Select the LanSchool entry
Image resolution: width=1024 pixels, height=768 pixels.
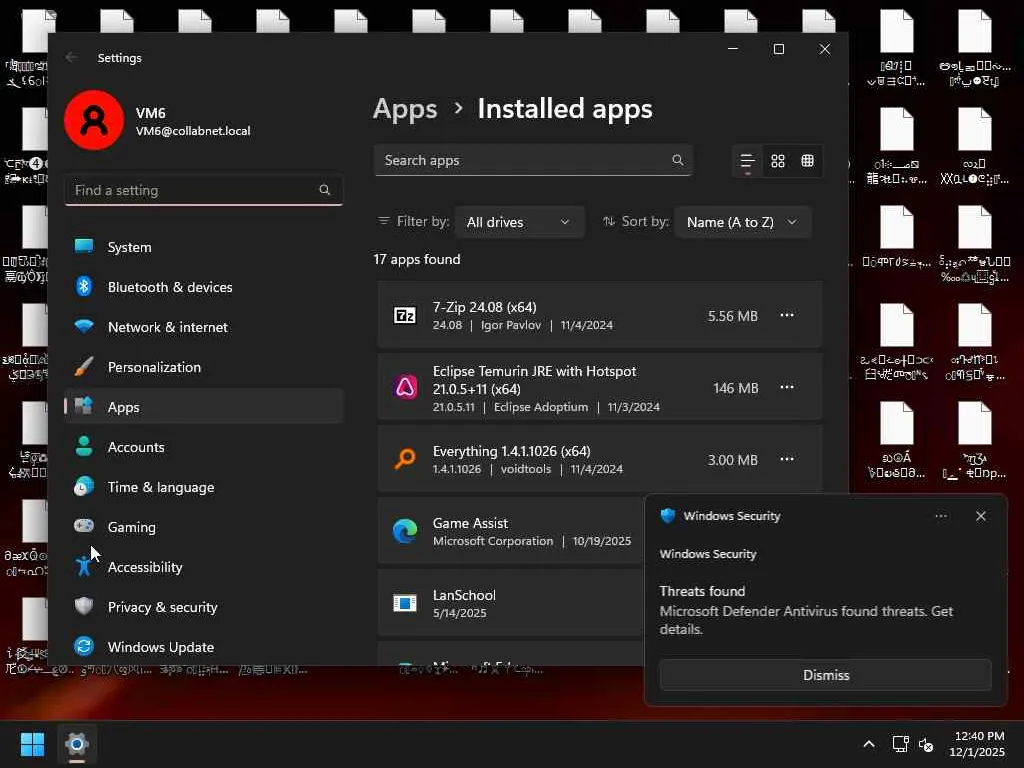(x=511, y=603)
